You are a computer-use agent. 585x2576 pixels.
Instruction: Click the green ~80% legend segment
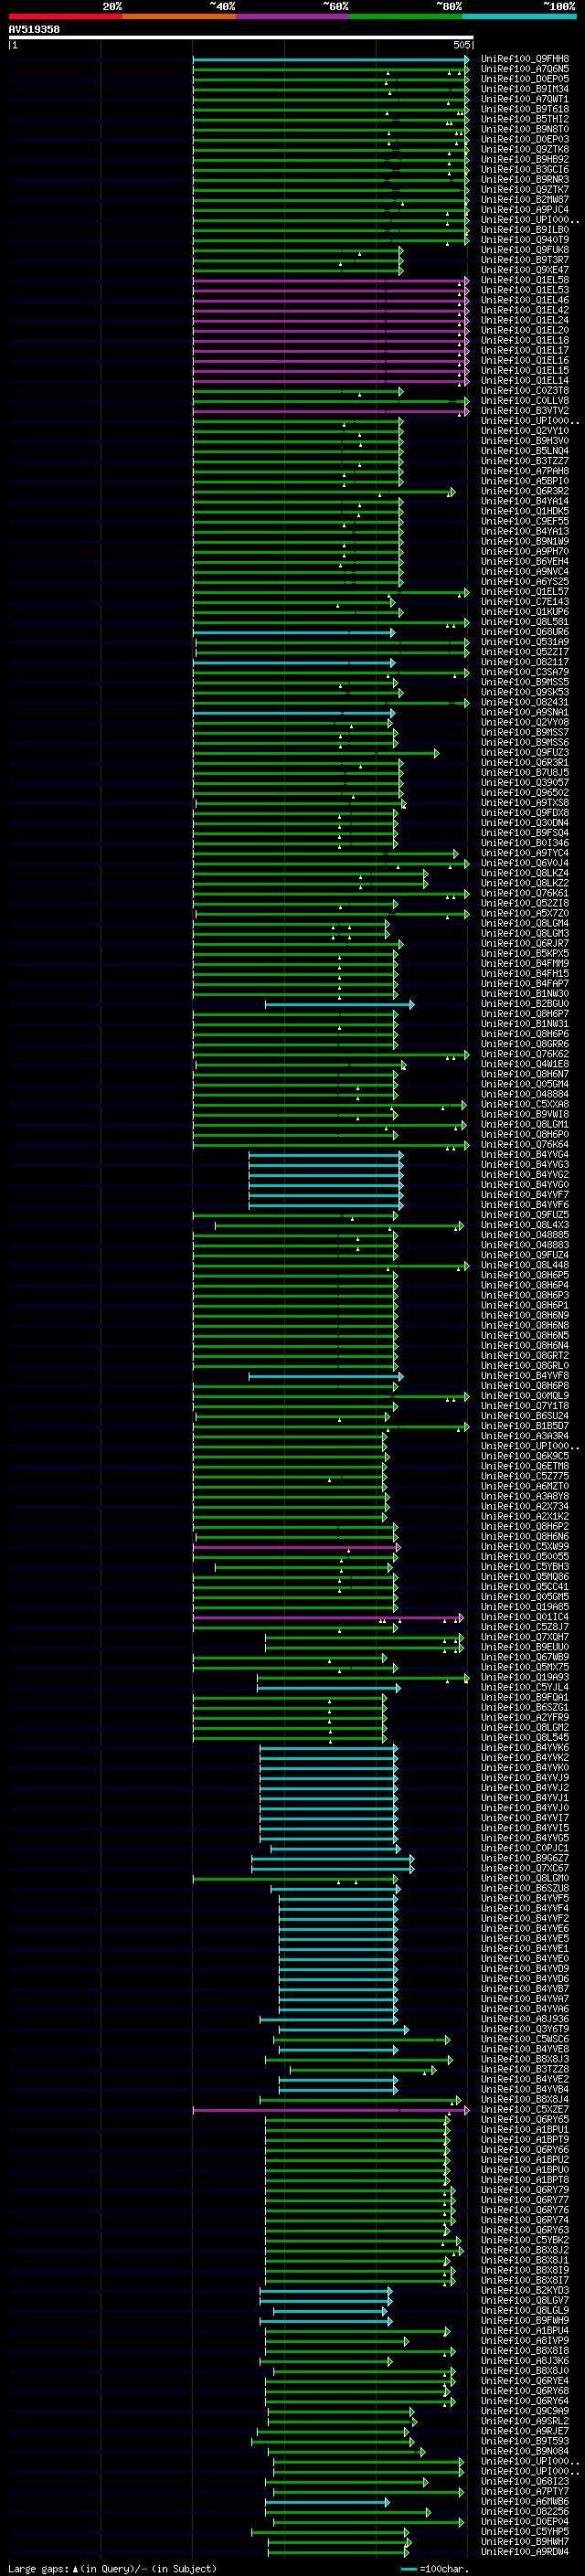[x=406, y=16]
